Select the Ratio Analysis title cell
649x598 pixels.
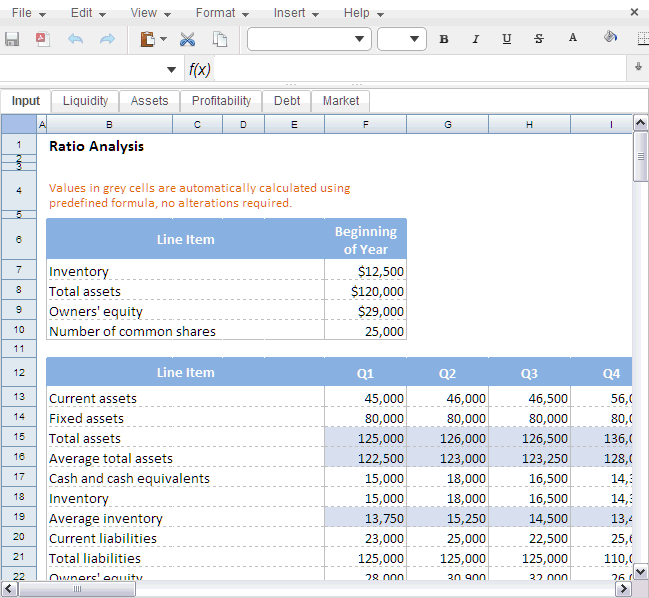coord(96,146)
